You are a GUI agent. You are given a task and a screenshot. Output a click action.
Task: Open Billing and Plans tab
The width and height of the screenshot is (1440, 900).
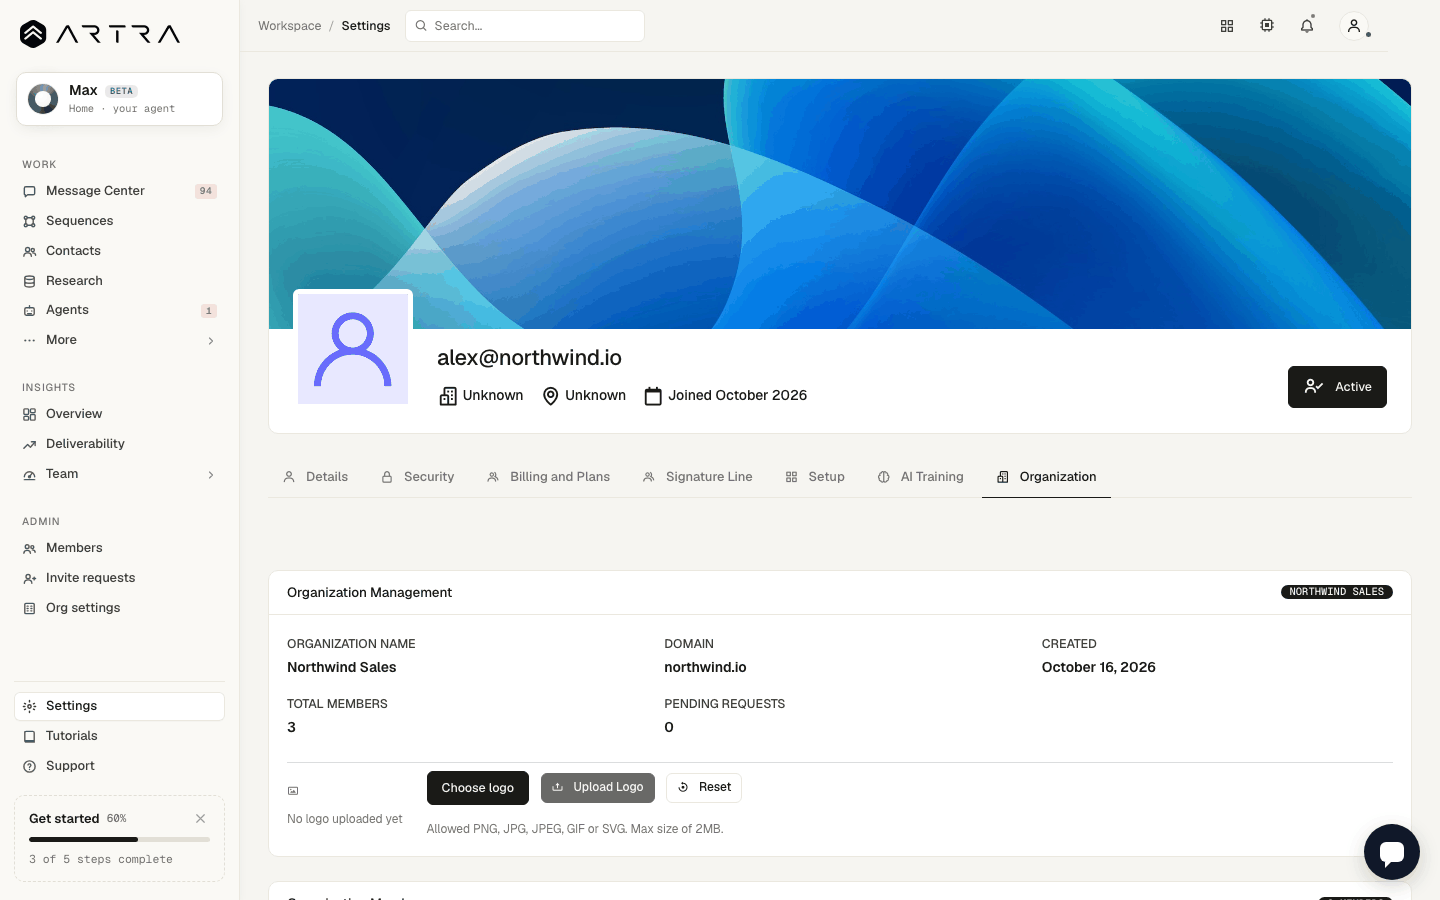pos(548,477)
